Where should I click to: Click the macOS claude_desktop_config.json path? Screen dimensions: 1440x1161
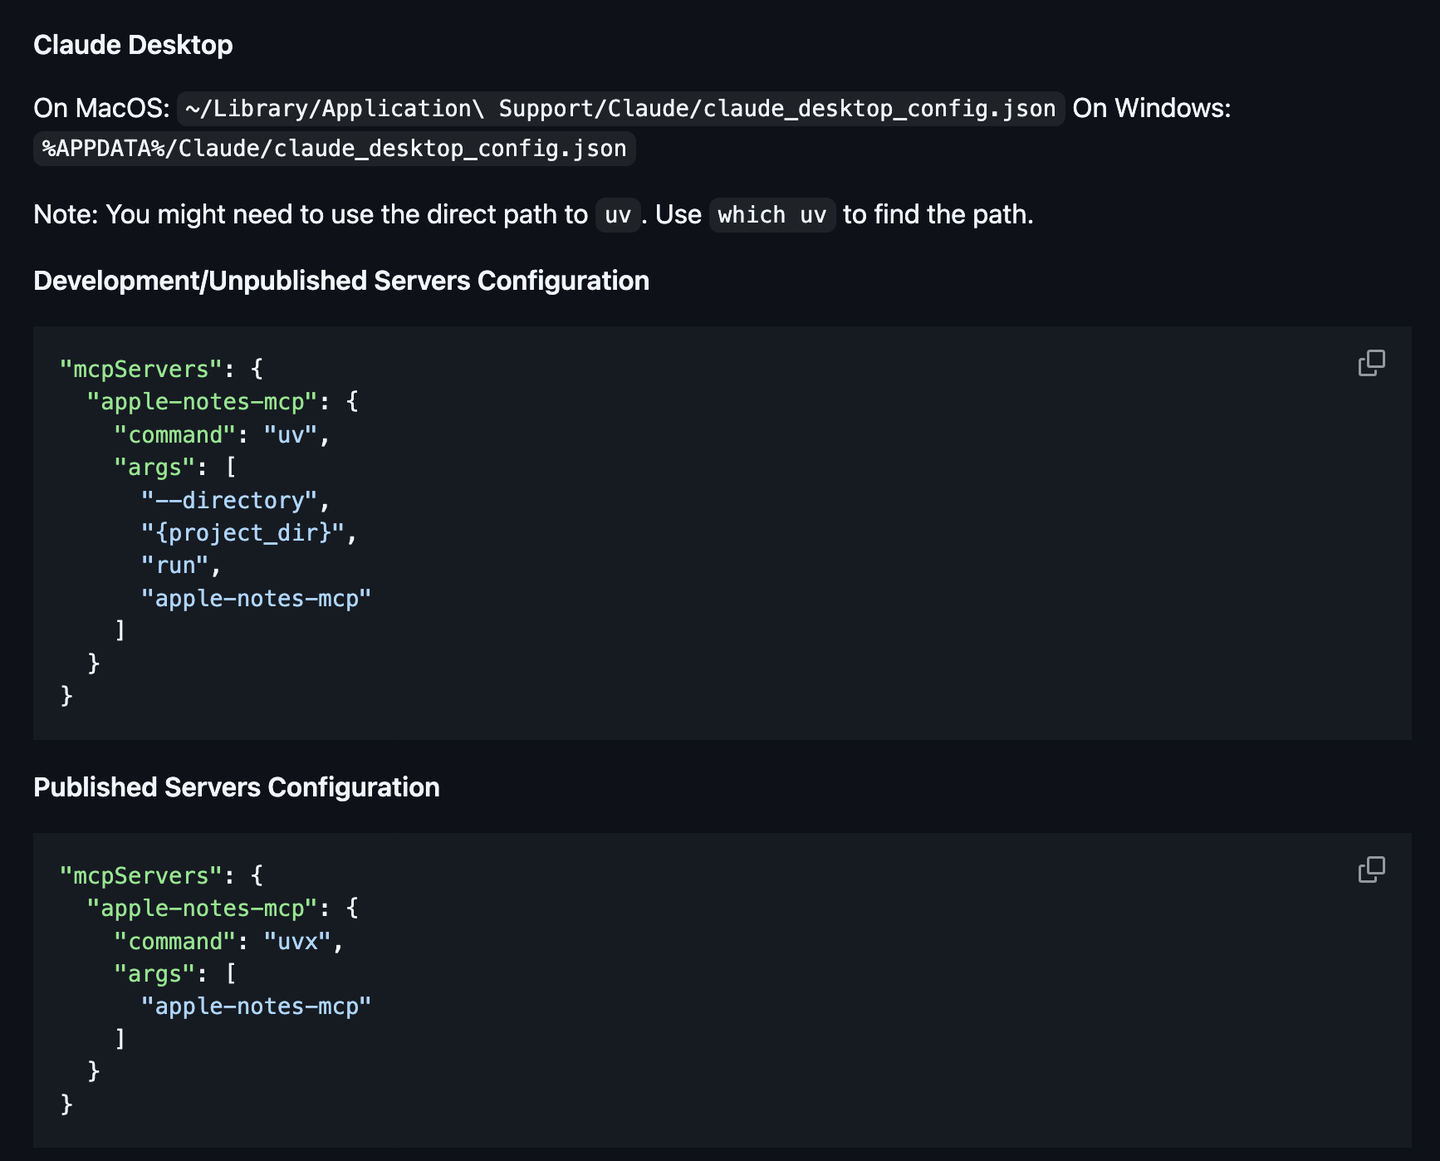620,109
